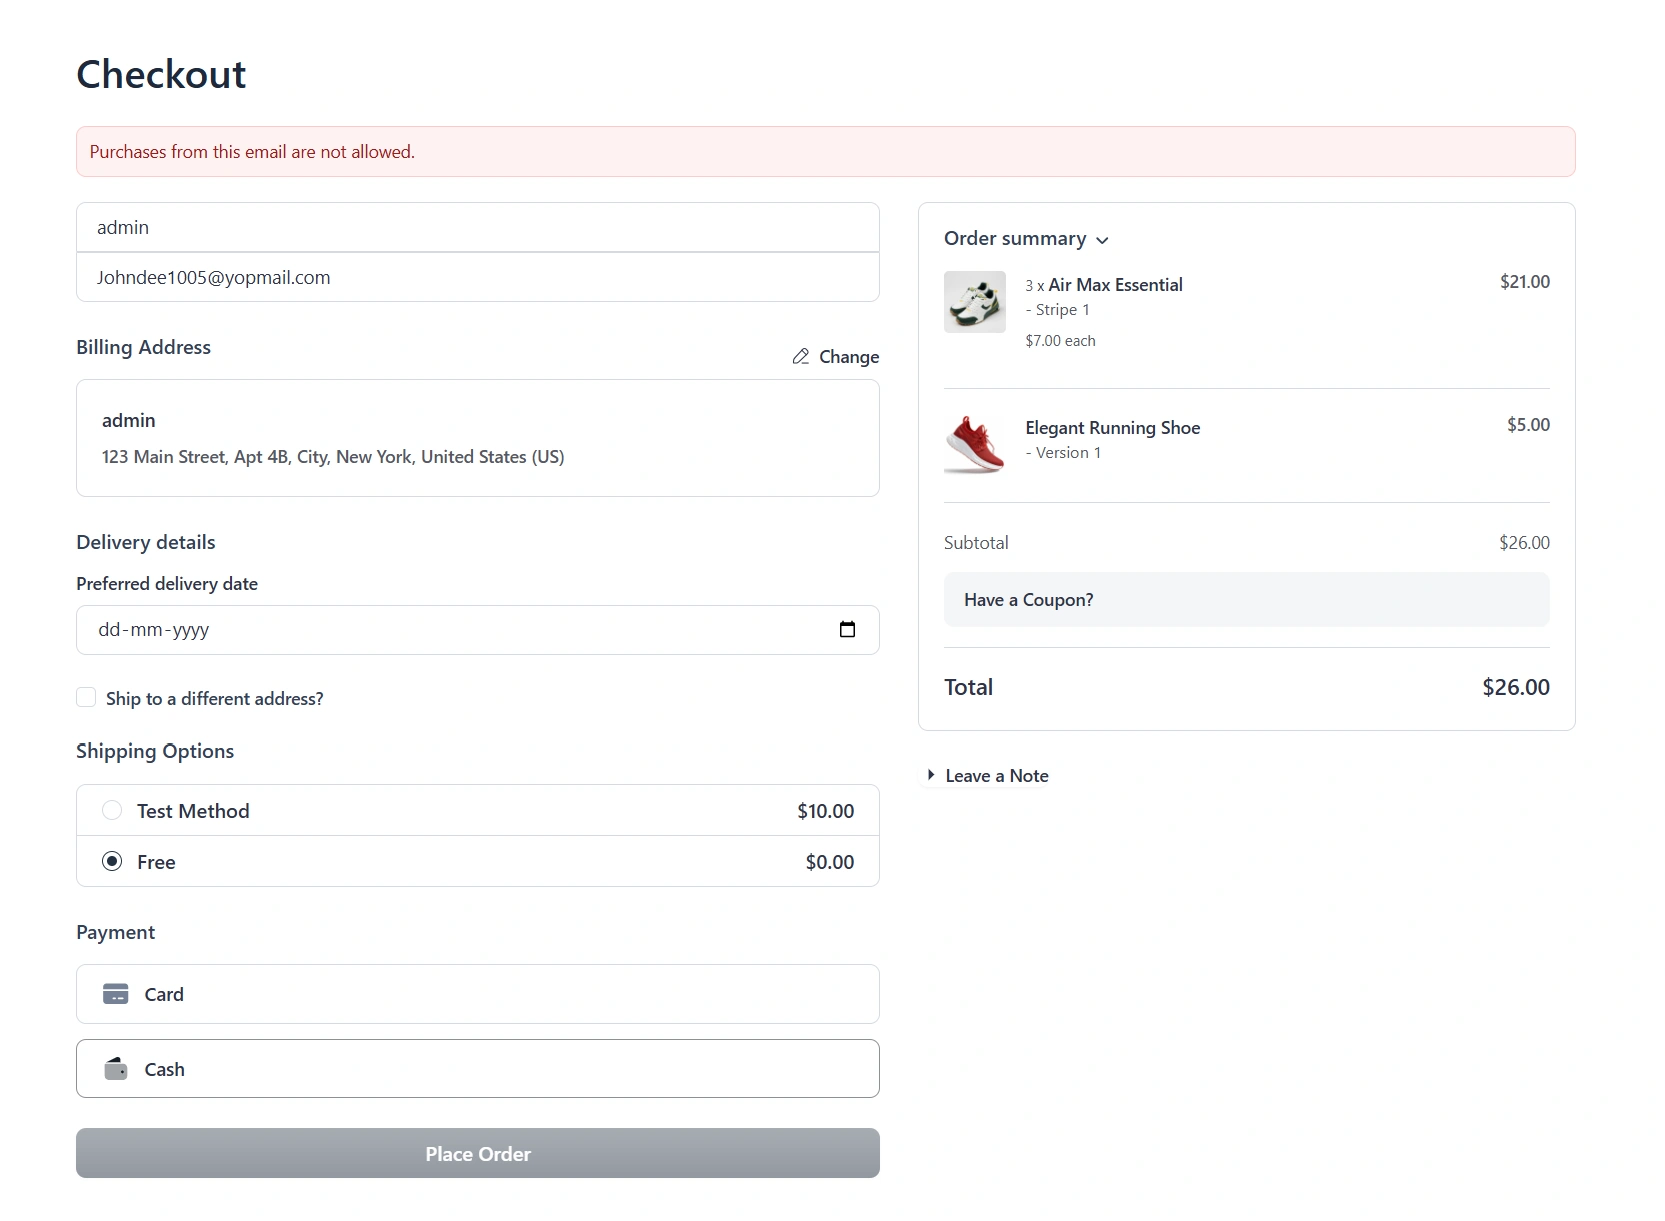Click the Elegant Running Shoe product name

(x=1112, y=428)
